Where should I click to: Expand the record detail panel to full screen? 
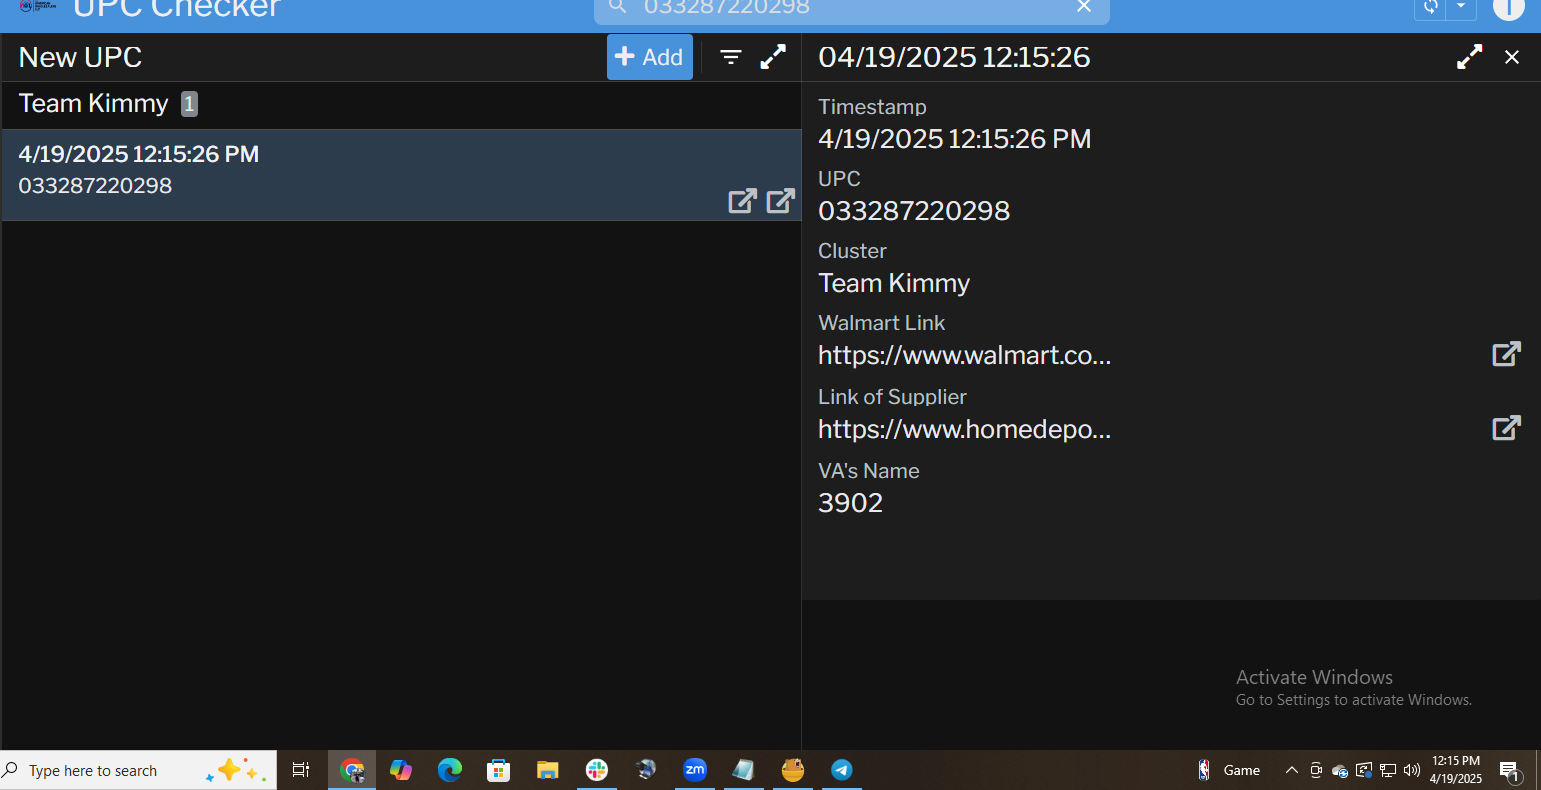click(1469, 57)
